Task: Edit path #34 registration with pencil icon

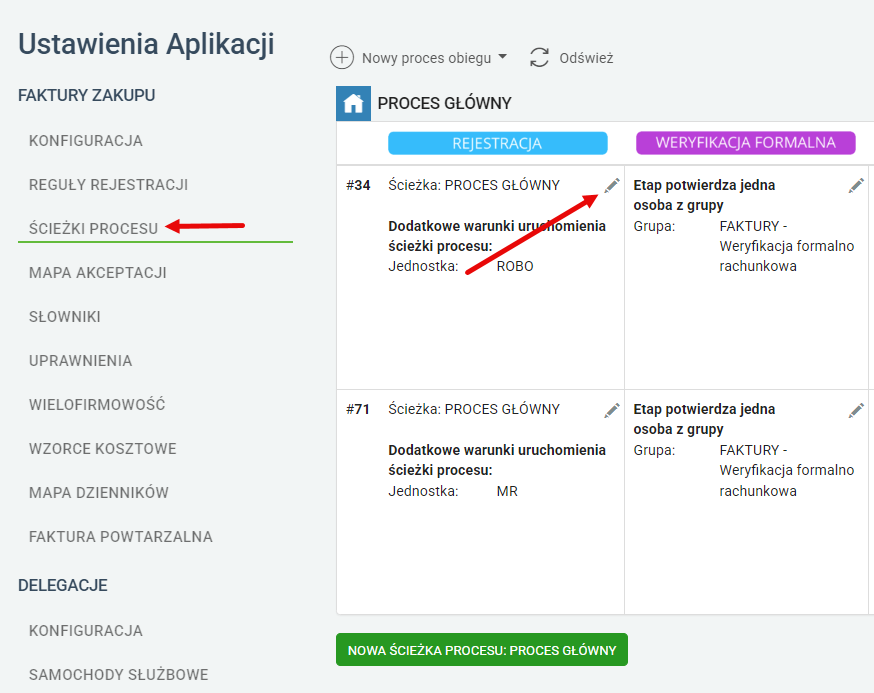Action: click(x=612, y=186)
